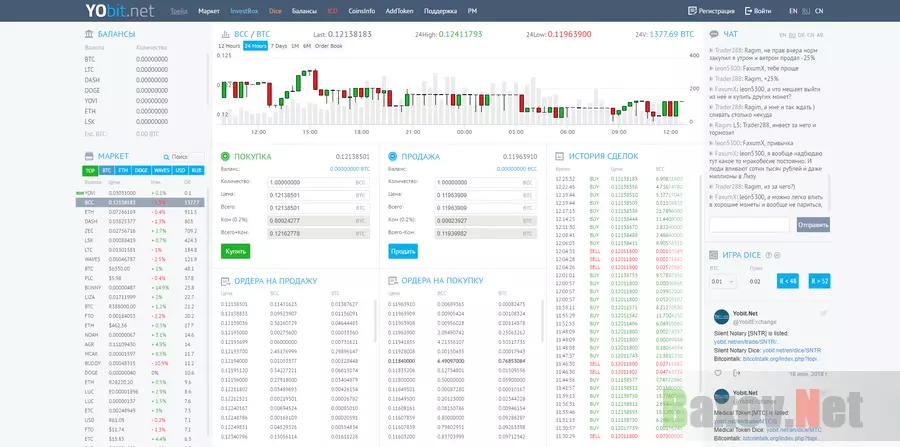
Task: Open the Поддержка menu item
Action: pyautogui.click(x=441, y=11)
